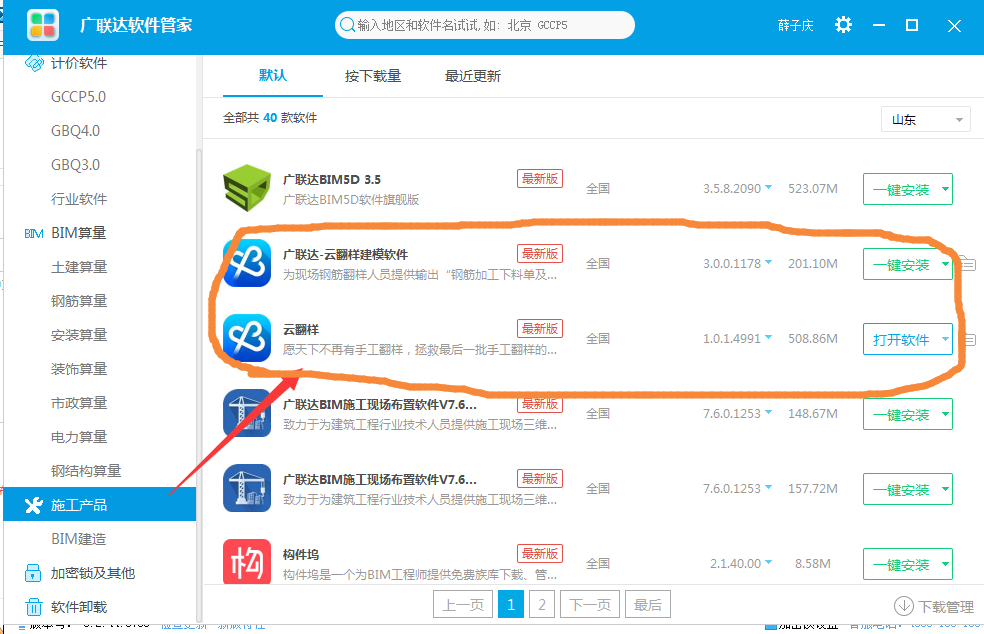The width and height of the screenshot is (984, 634).
Task: Install the 157.72M BIM施工现场布置软件
Action: click(x=901, y=489)
